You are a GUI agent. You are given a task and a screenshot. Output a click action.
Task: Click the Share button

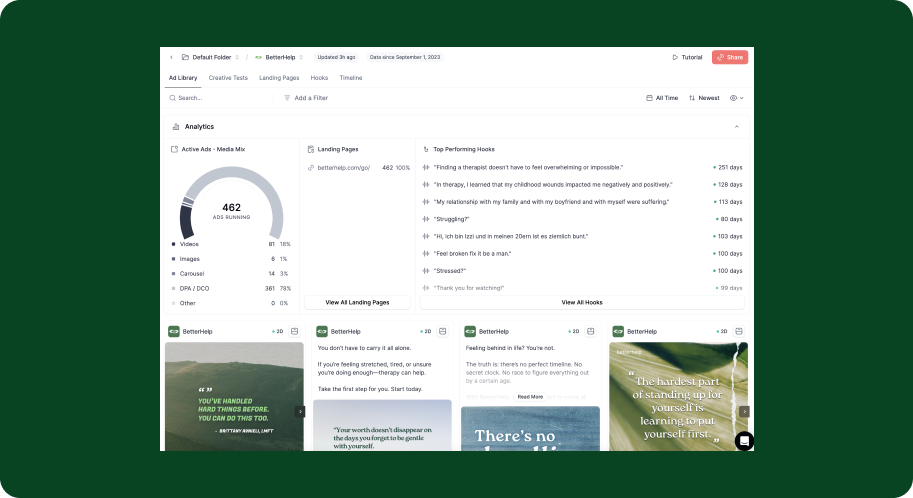coord(730,57)
